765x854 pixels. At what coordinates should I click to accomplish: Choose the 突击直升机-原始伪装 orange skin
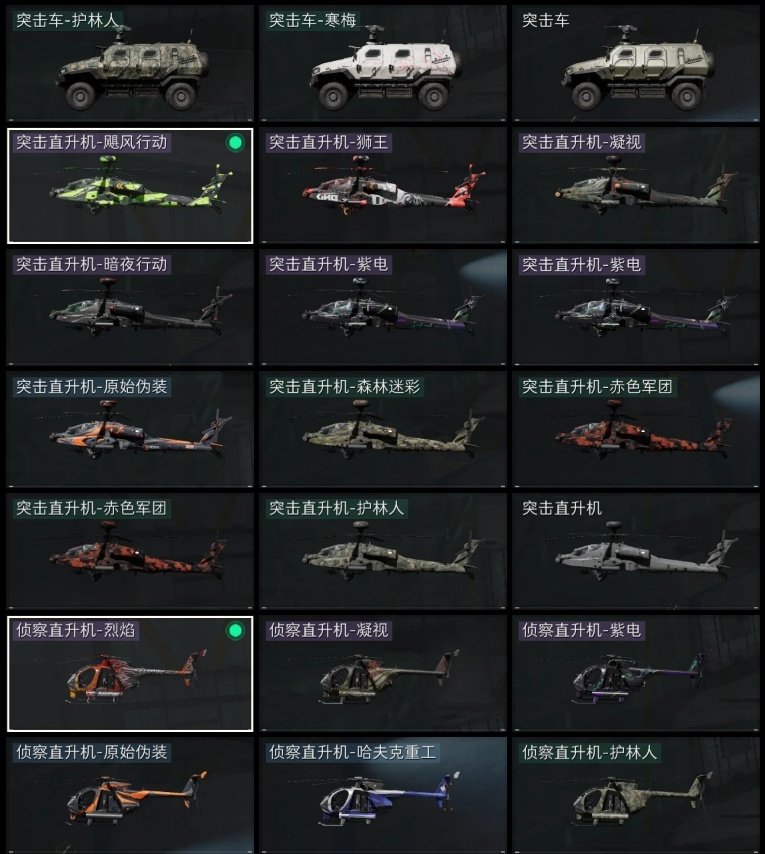130,429
